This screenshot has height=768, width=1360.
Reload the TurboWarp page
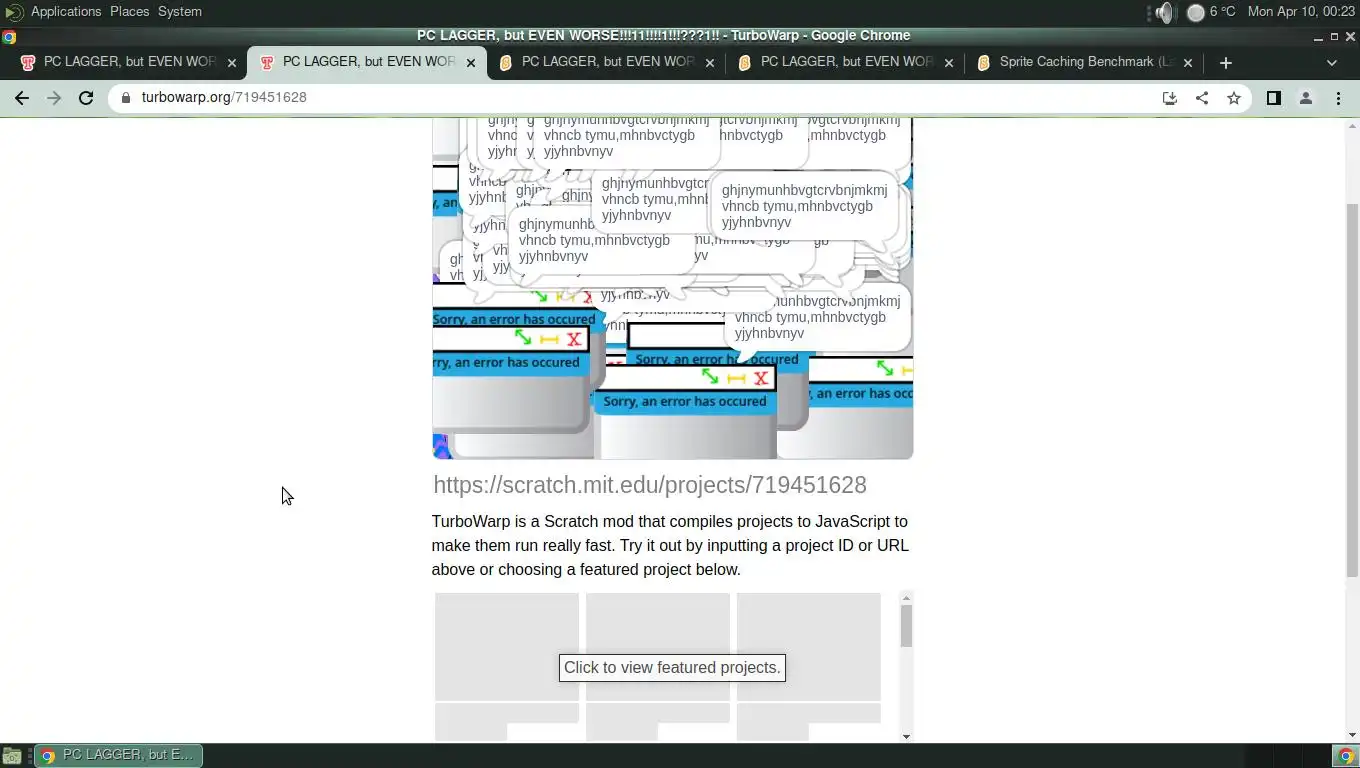(x=86, y=98)
